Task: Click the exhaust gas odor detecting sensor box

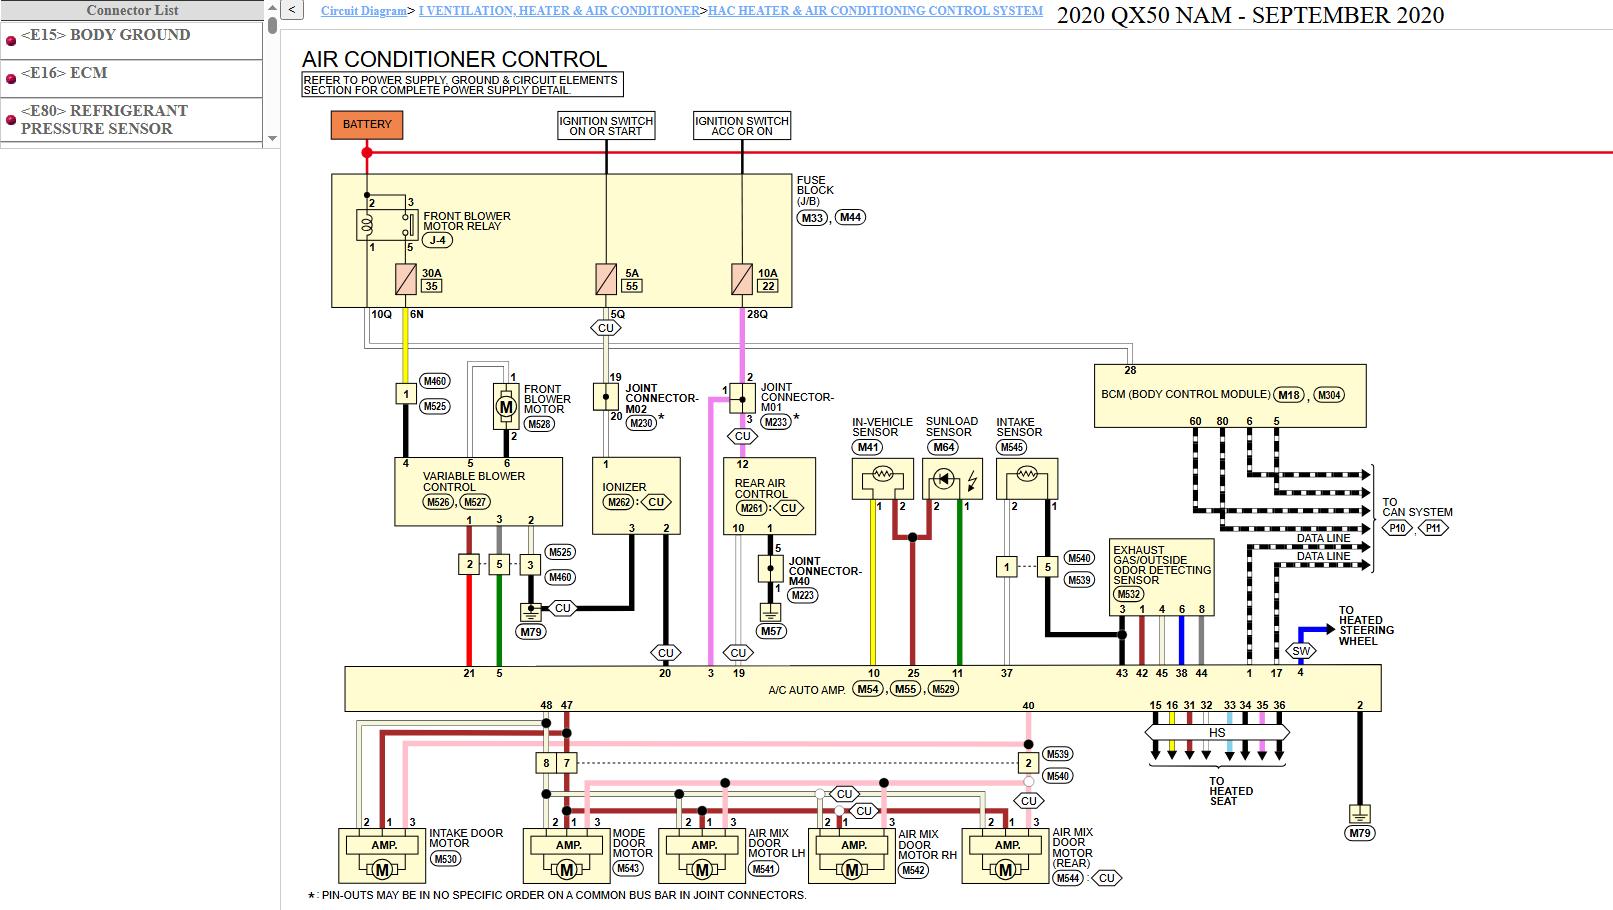Action: [1163, 577]
